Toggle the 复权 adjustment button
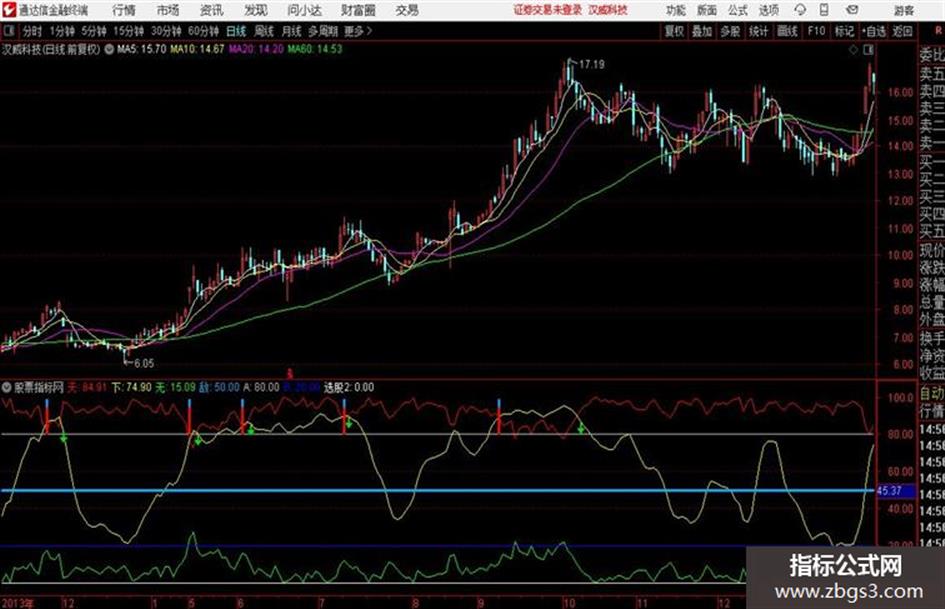Screen dimensions: 945x609 click(674, 31)
